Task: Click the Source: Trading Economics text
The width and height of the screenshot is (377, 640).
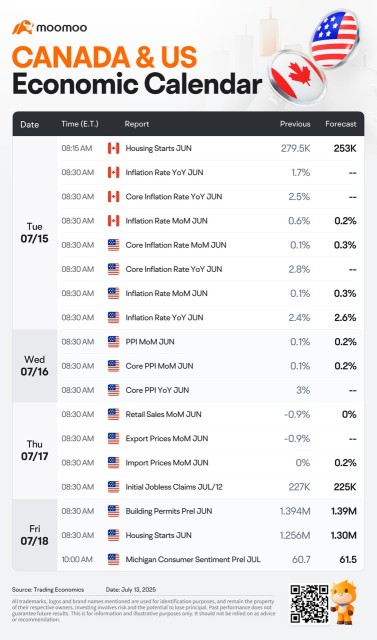Action: point(48,589)
